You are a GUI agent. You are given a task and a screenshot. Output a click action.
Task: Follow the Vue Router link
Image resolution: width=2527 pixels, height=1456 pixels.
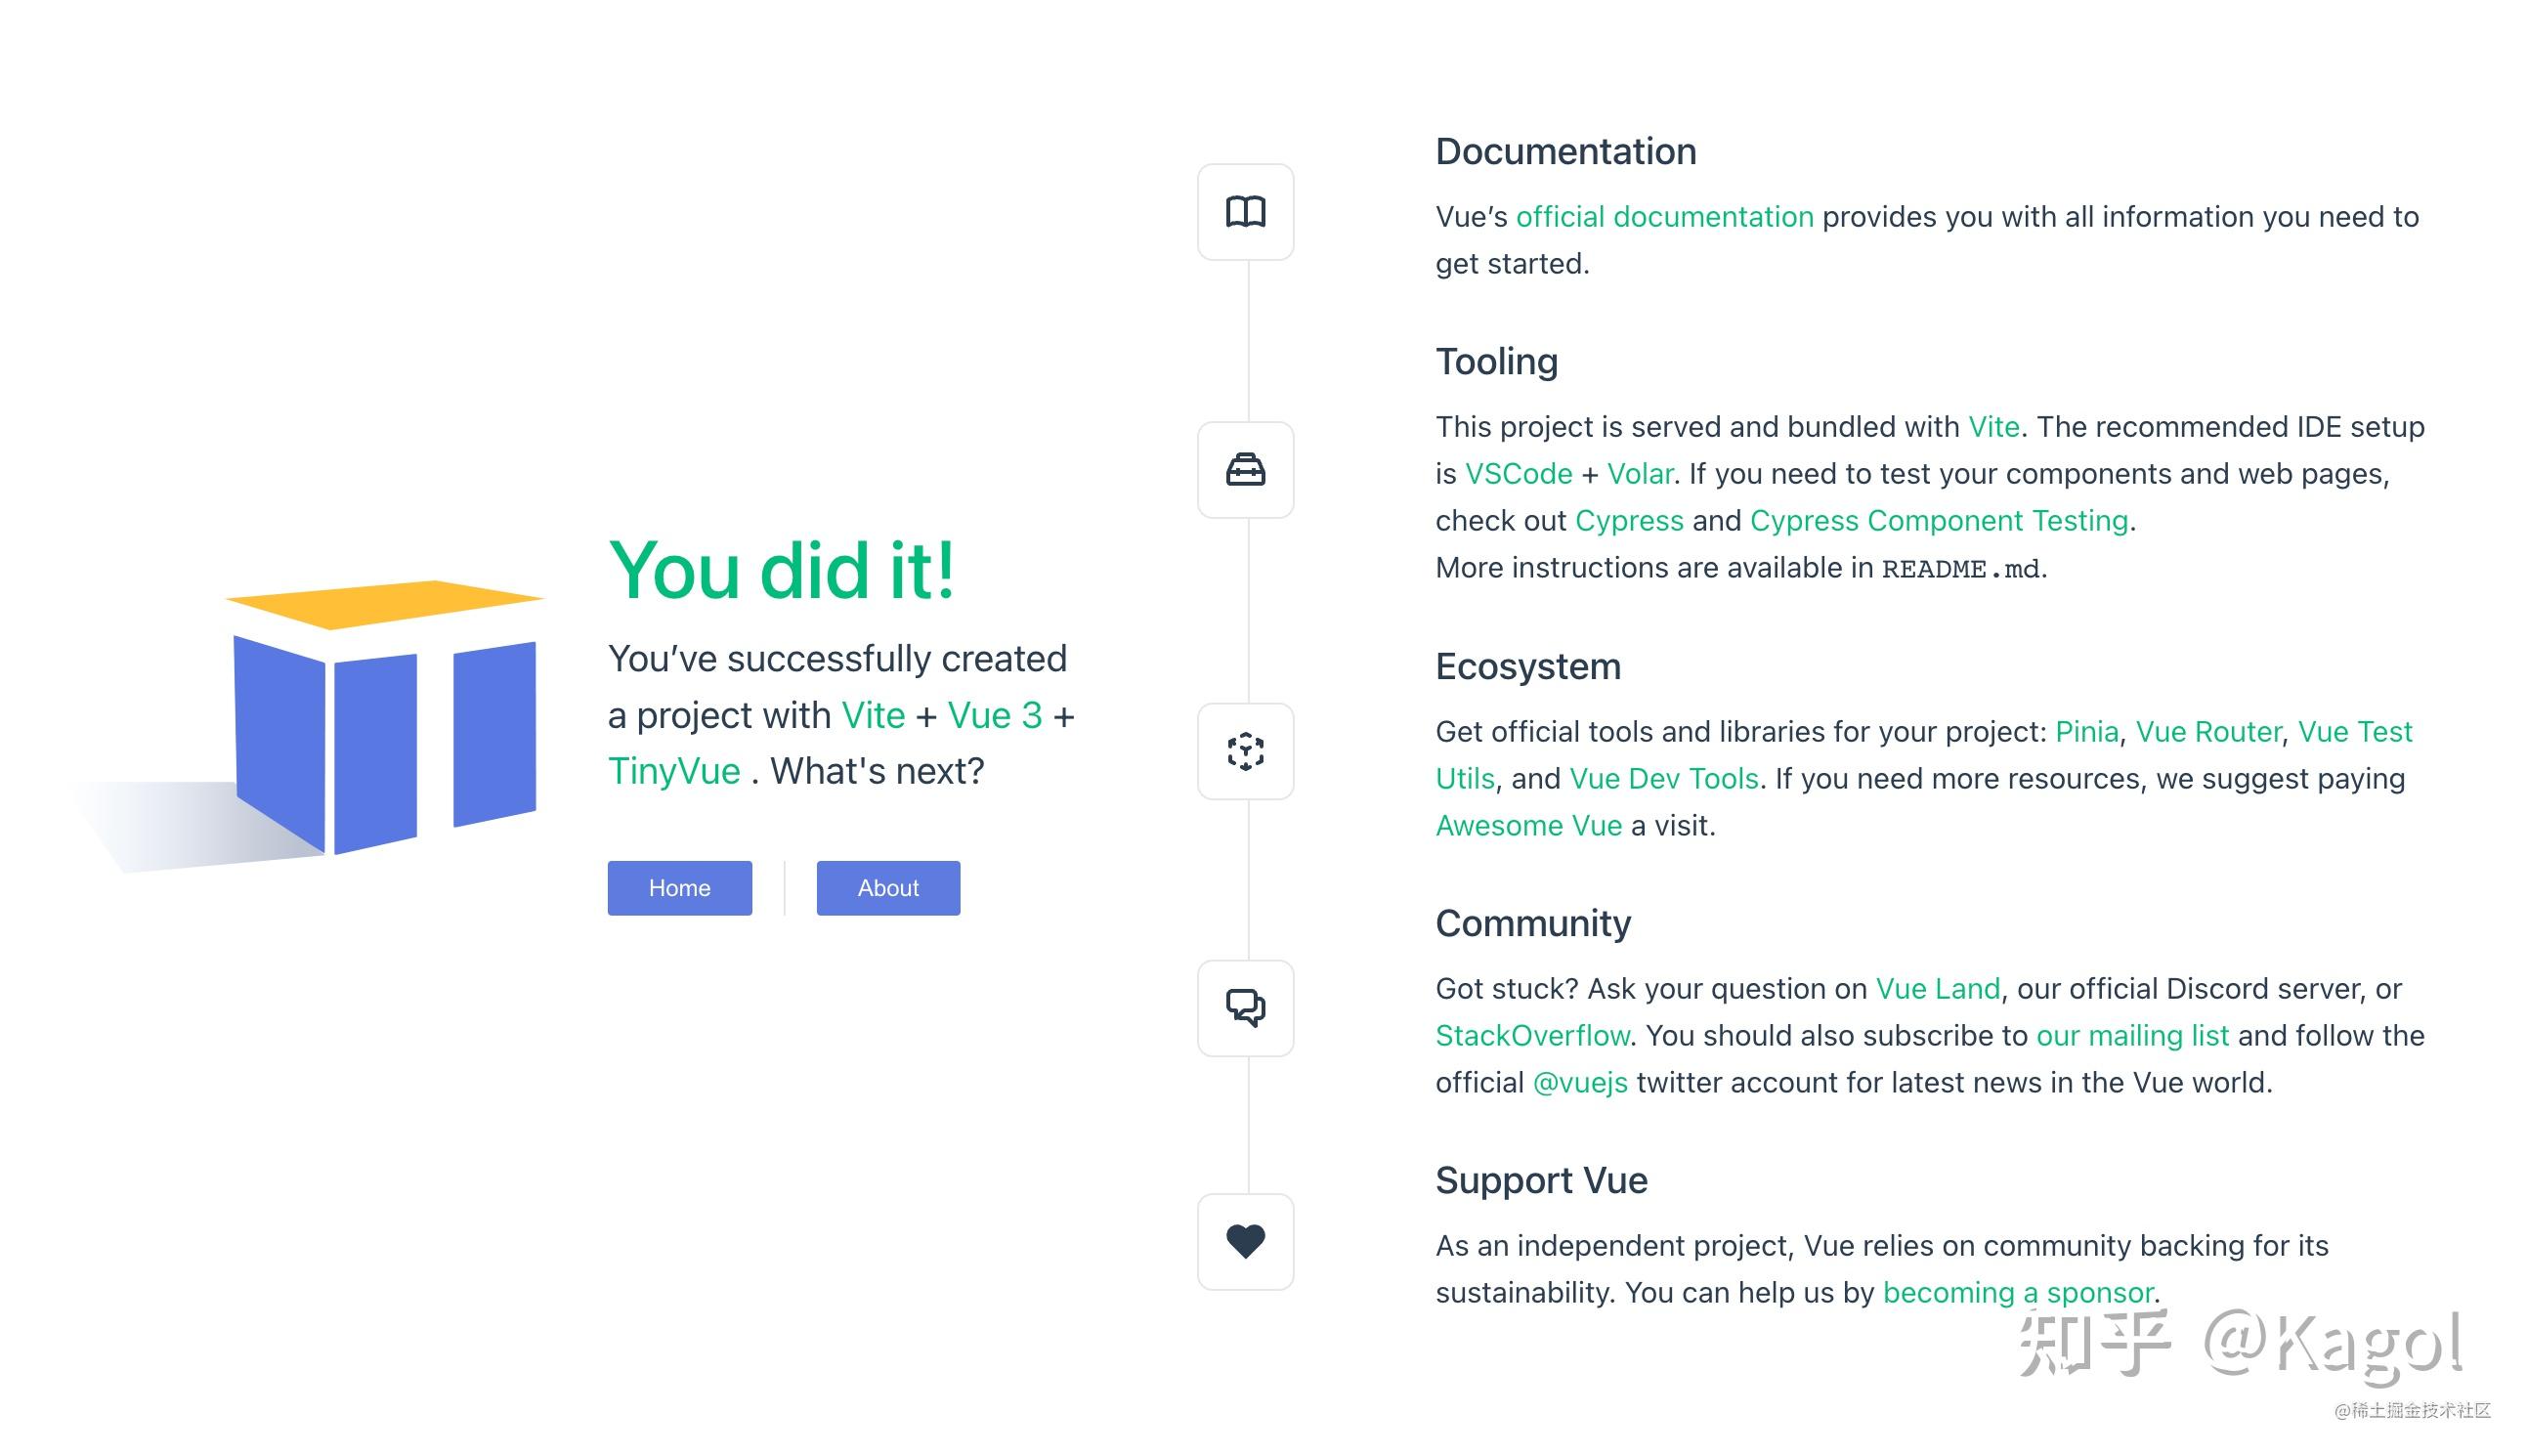click(x=2208, y=732)
